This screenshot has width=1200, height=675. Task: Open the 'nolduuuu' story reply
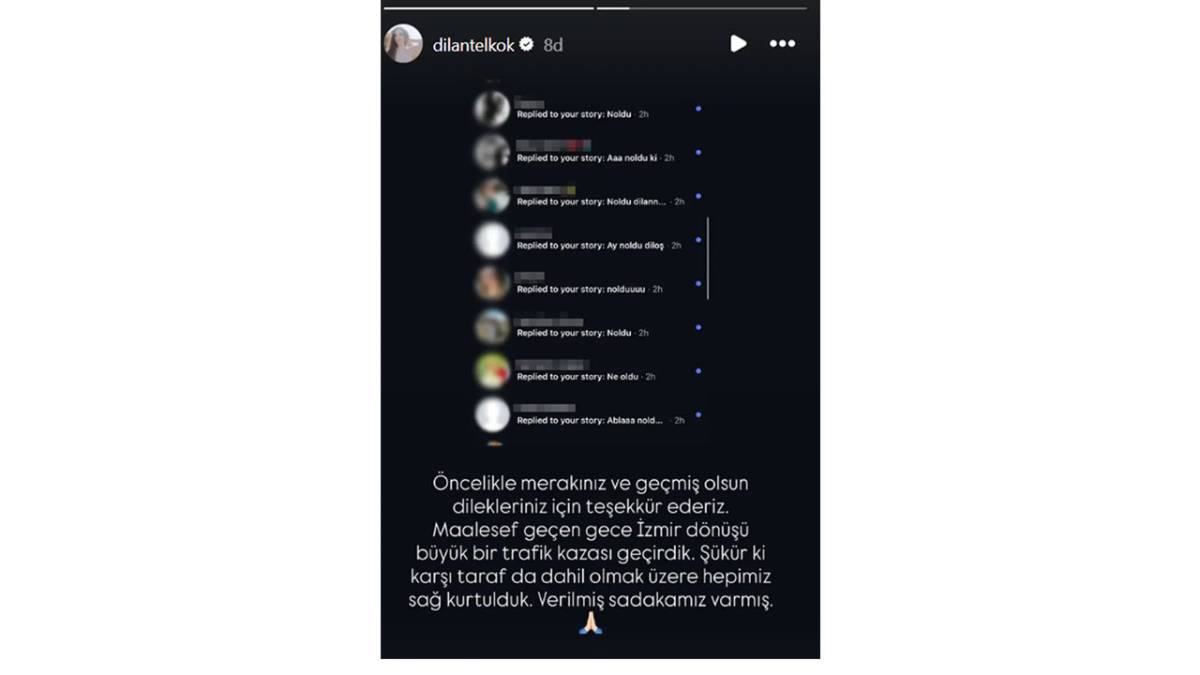point(589,289)
